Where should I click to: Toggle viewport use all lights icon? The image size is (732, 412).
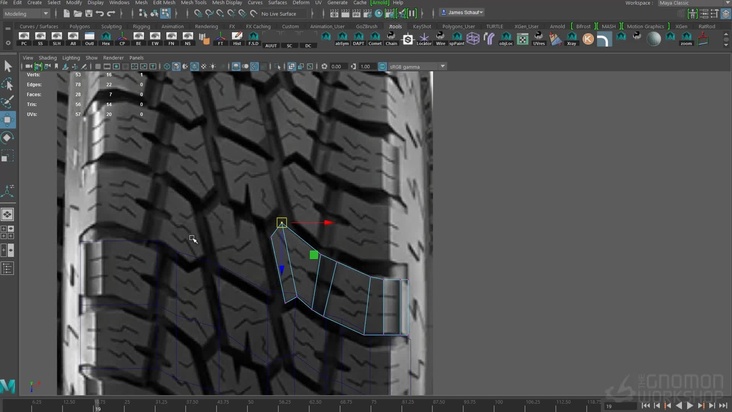tap(212, 67)
